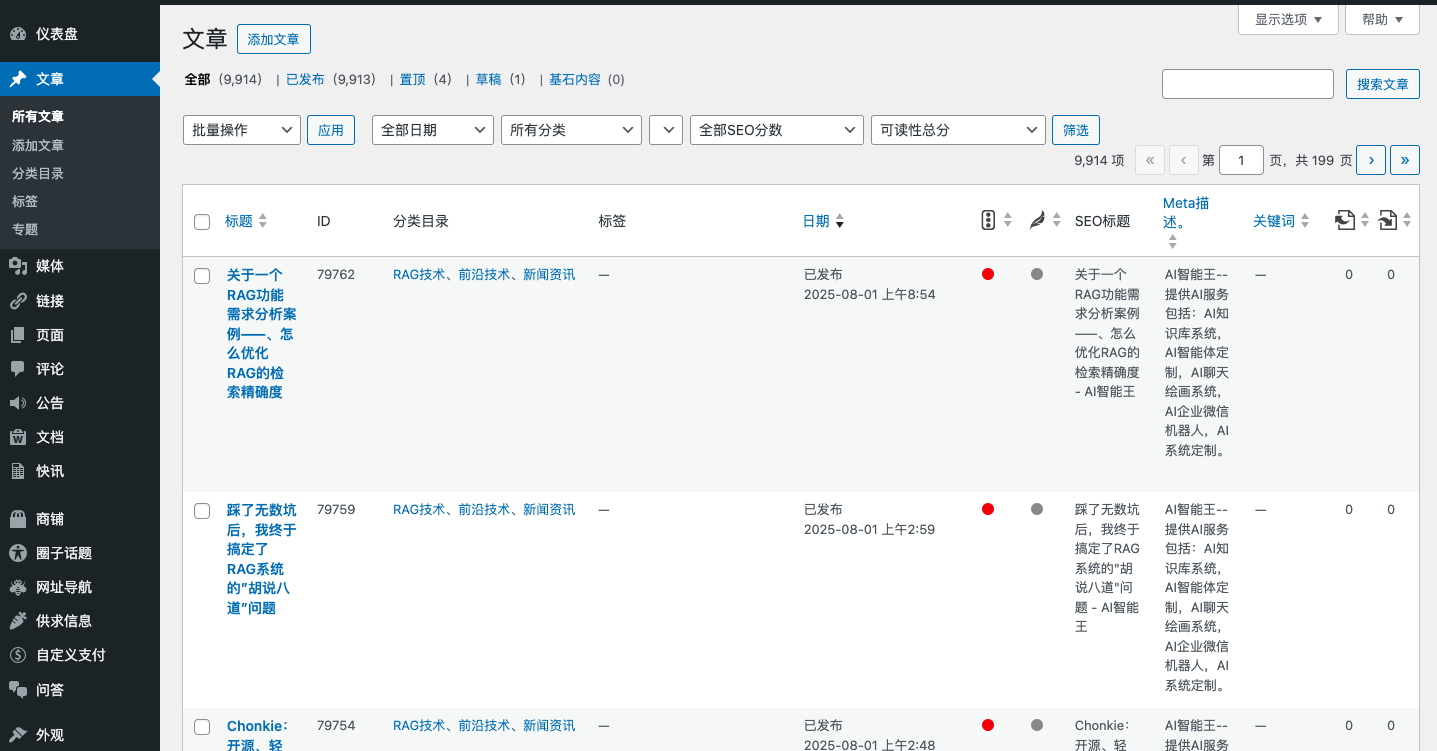Image resolution: width=1437 pixels, height=751 pixels.
Task: Click 新闻资讯 category link for post 79759
Action: pos(549,509)
